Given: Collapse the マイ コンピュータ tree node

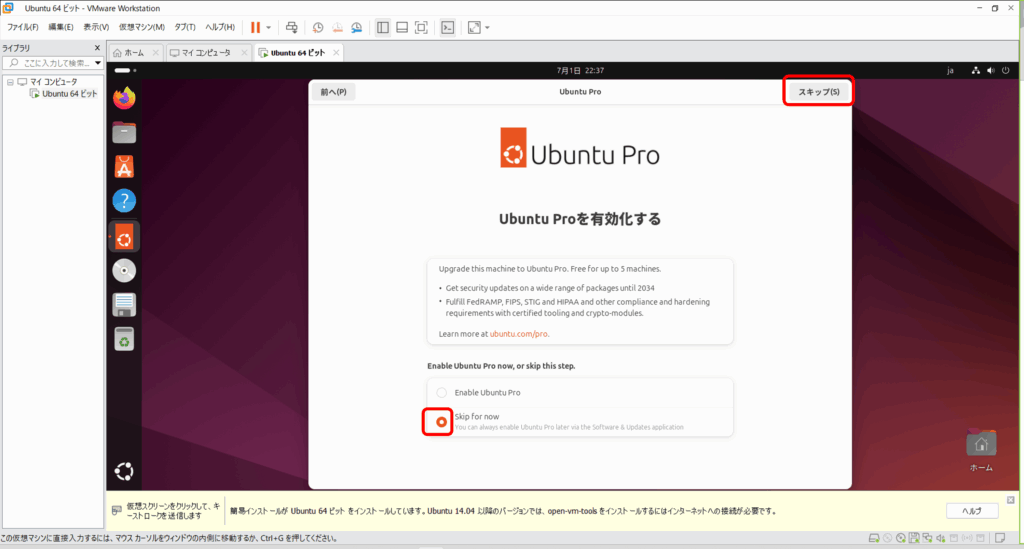Looking at the screenshot, I should click(10, 82).
